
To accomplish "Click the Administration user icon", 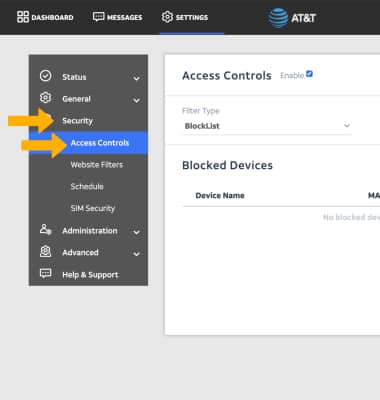I will pos(46,229).
